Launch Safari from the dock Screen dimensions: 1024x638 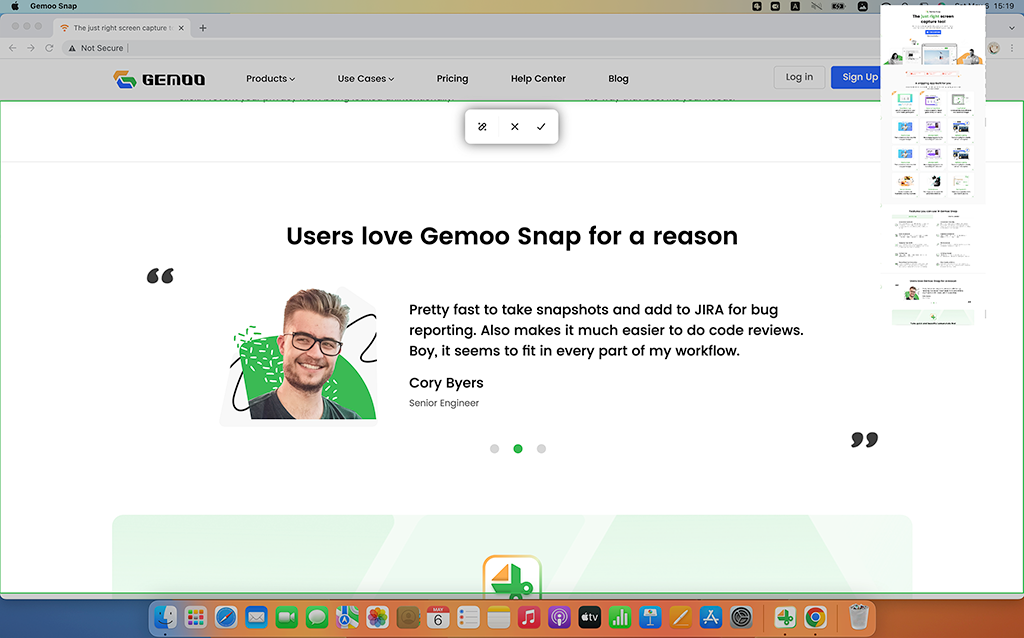coord(226,617)
